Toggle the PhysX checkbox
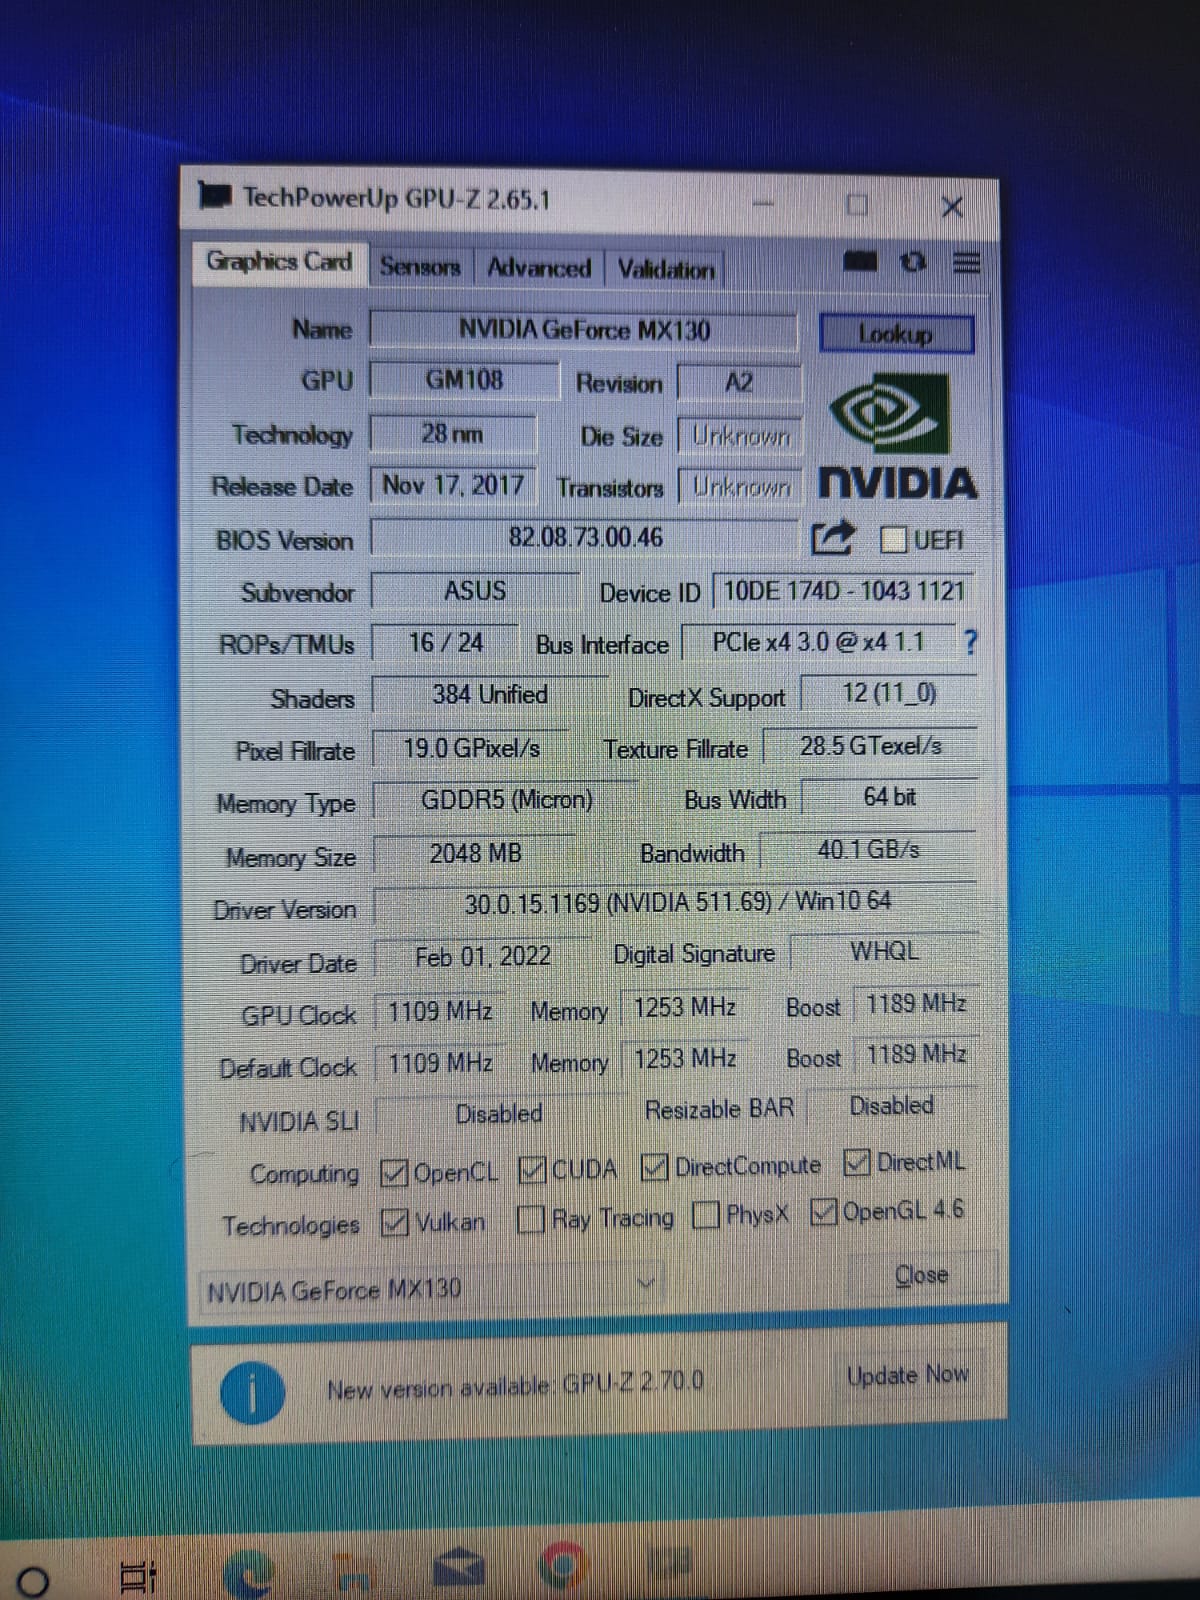Image resolution: width=1200 pixels, height=1600 pixels. 706,1215
